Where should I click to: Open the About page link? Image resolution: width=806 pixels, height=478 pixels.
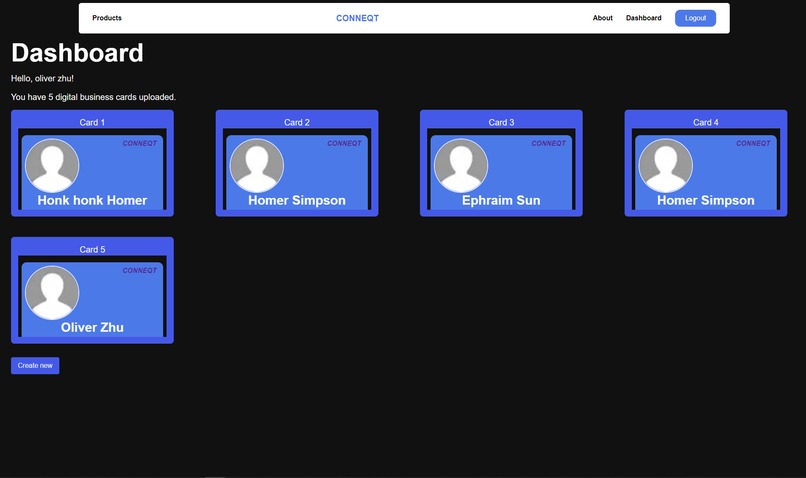[x=602, y=18]
